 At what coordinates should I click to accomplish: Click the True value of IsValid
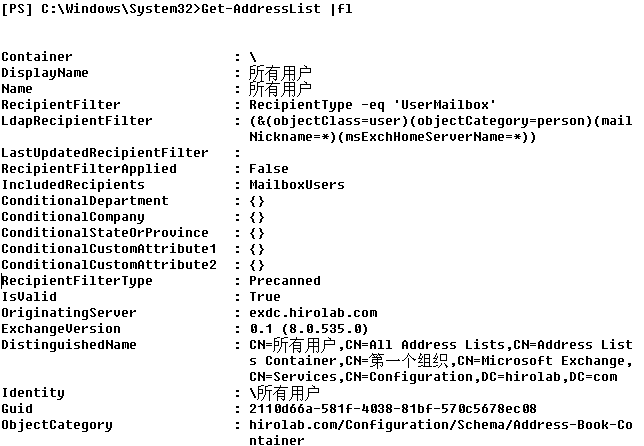264,297
